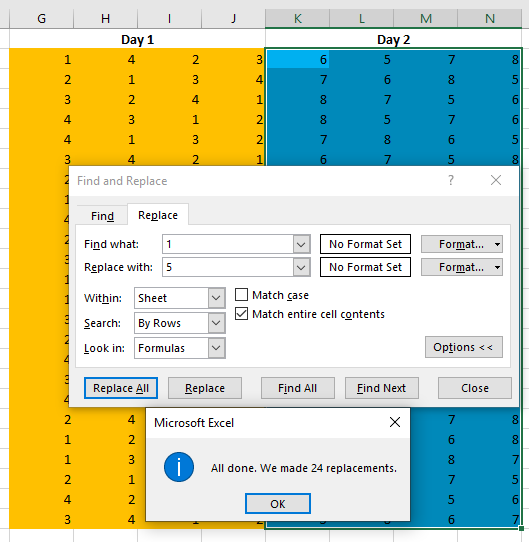Screen dimensions: 529x542
Task: Open the Format arrow for Find what
Action: (497, 244)
